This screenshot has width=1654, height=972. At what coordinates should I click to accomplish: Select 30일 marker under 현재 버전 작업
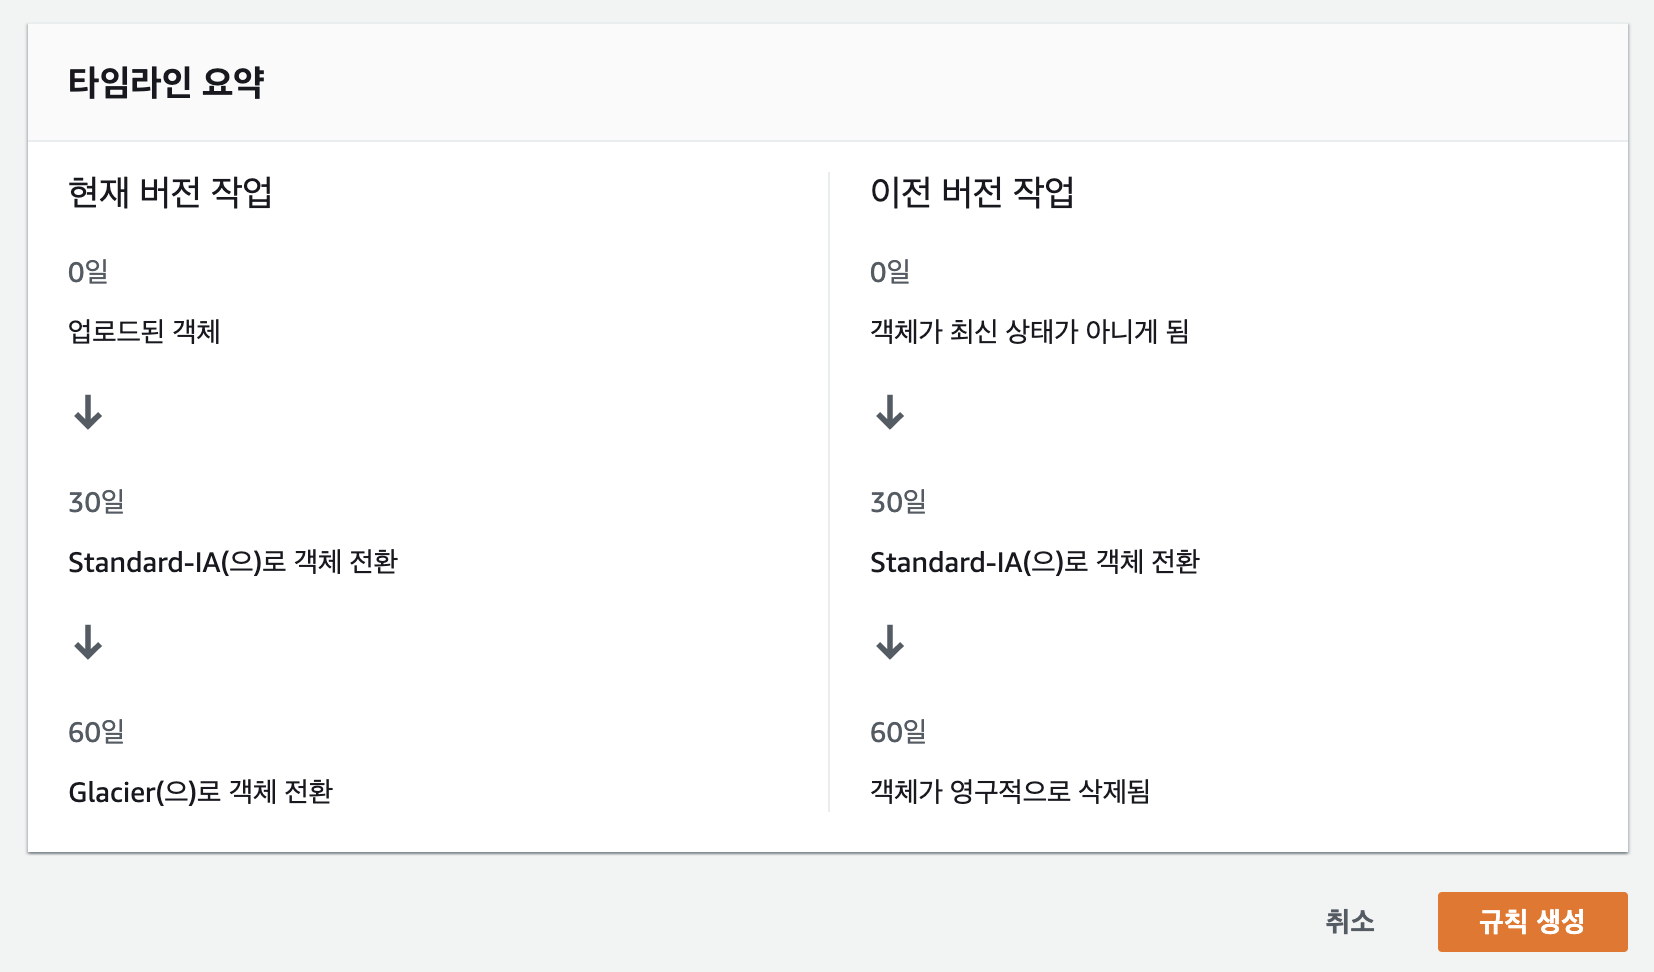pos(96,502)
